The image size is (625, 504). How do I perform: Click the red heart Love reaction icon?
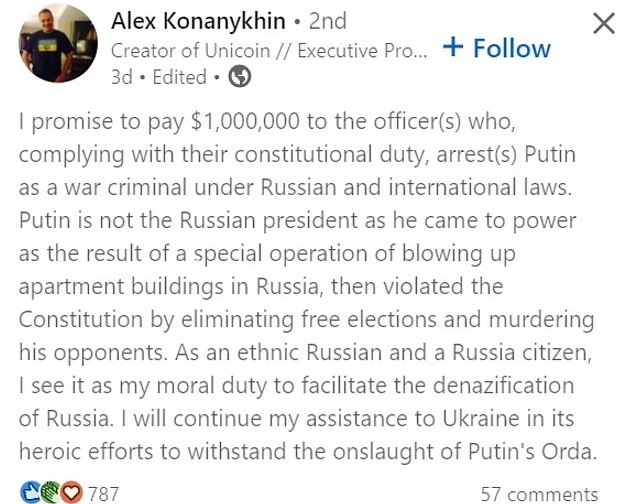(70, 492)
